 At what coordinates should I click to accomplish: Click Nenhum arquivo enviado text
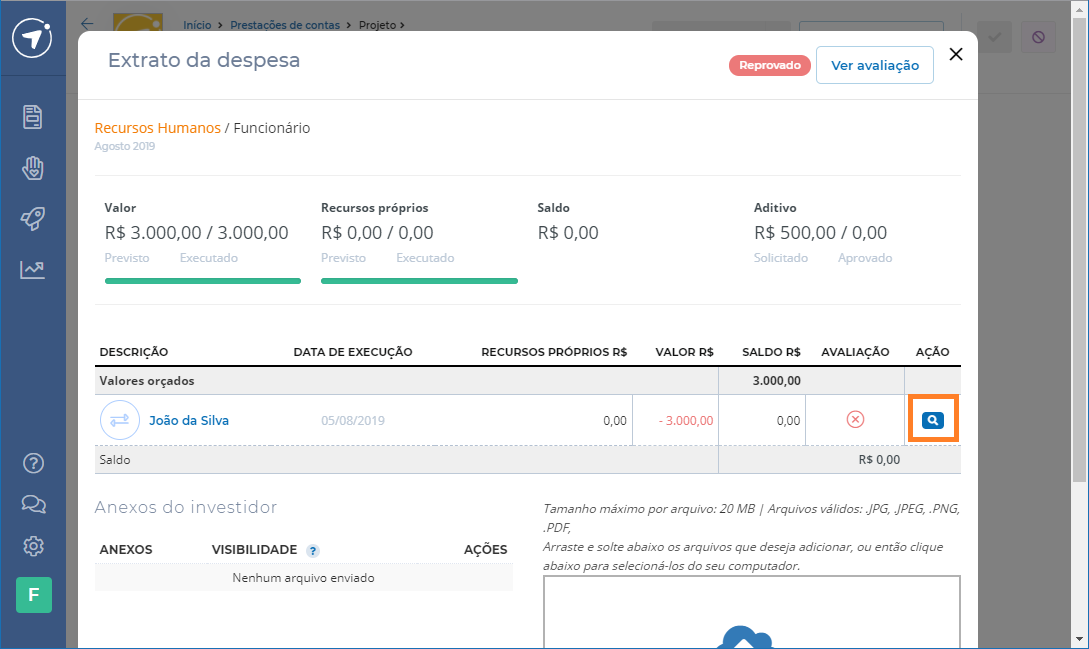coord(304,578)
